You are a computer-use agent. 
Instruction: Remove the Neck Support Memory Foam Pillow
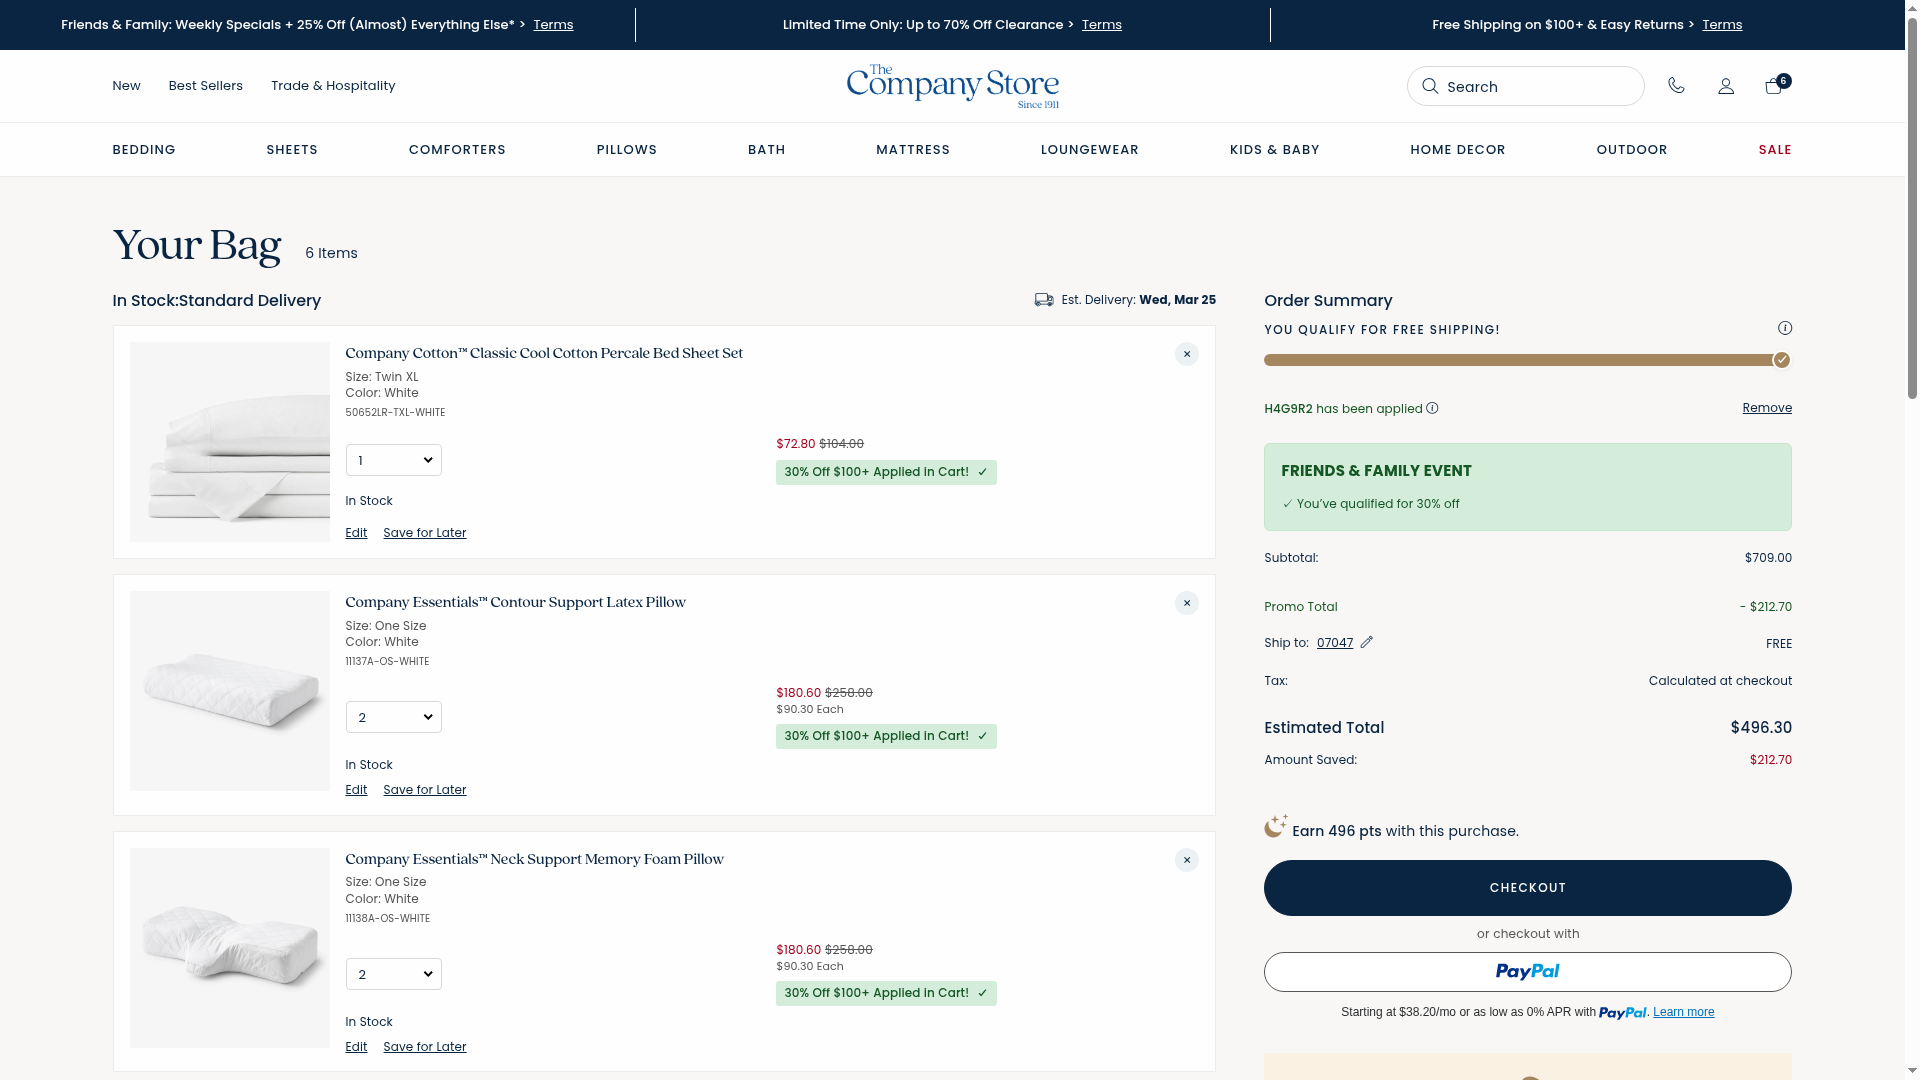pos(1186,860)
